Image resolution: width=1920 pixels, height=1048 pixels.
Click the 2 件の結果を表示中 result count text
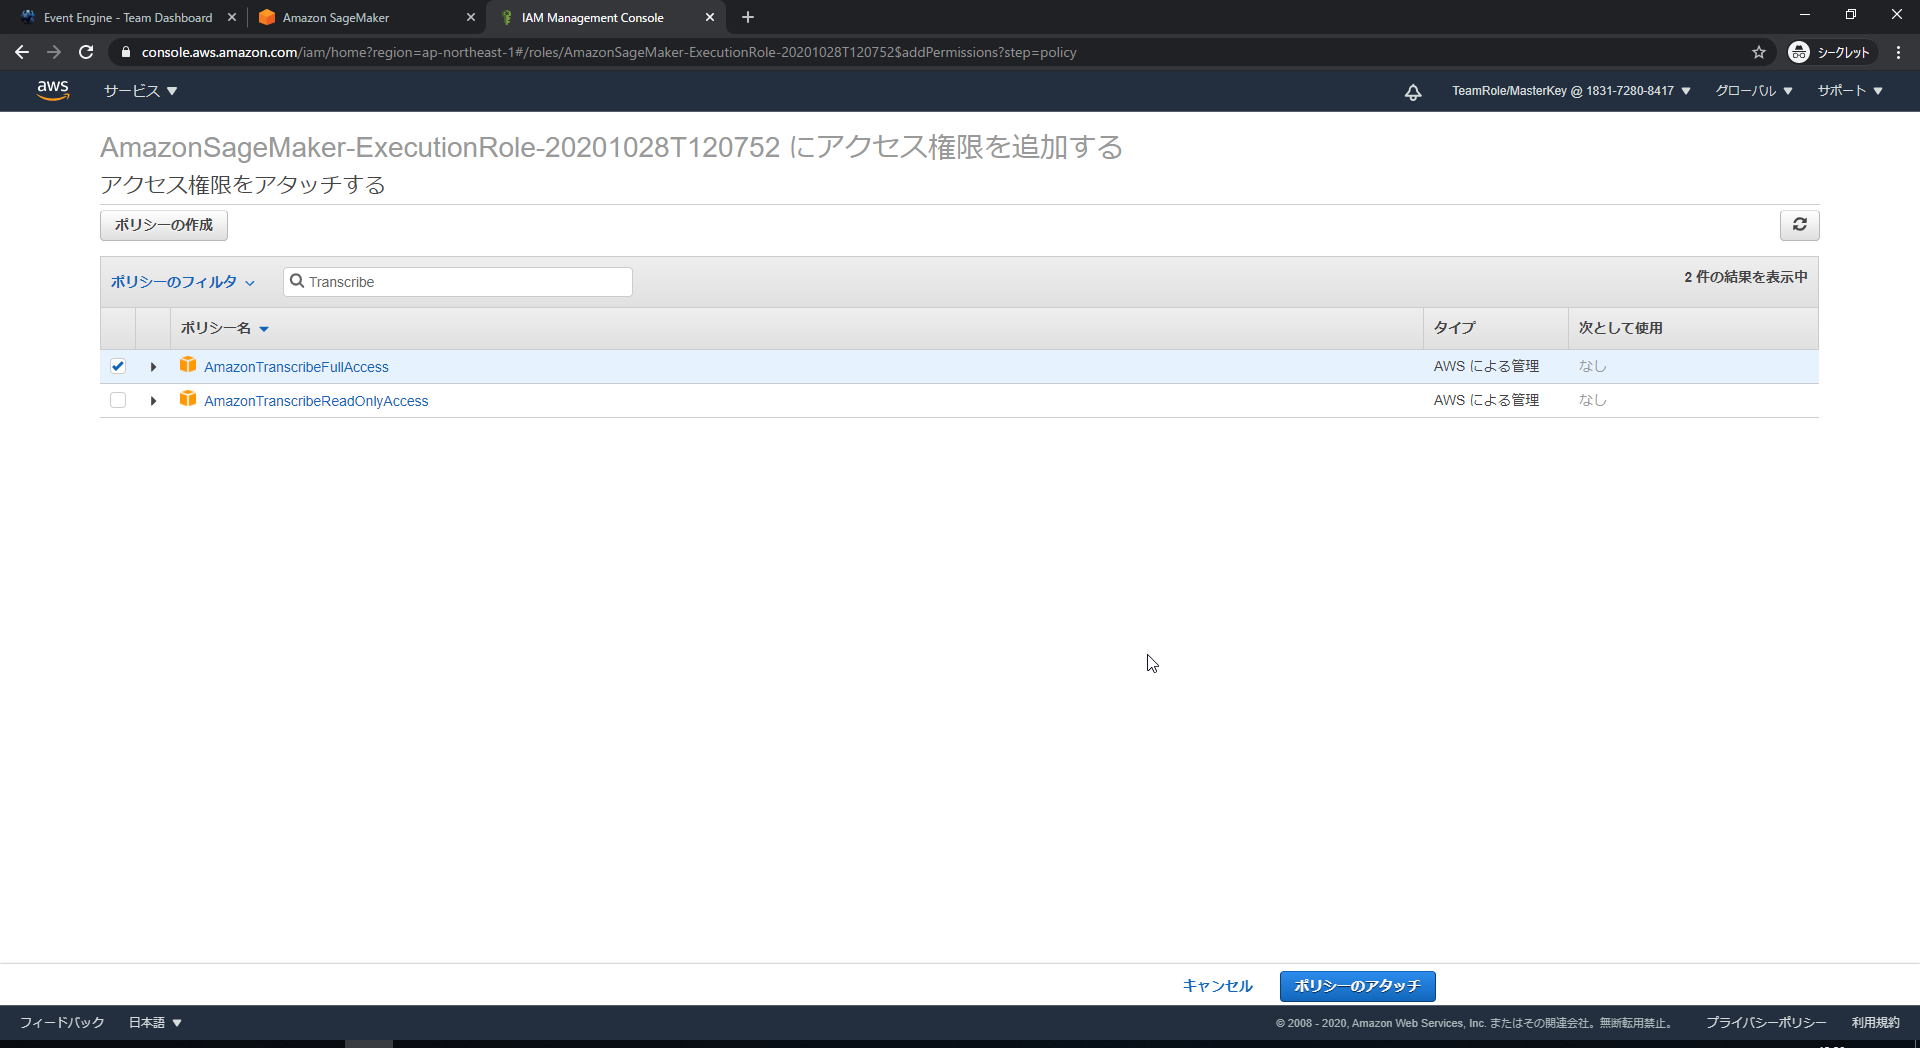tap(1746, 277)
